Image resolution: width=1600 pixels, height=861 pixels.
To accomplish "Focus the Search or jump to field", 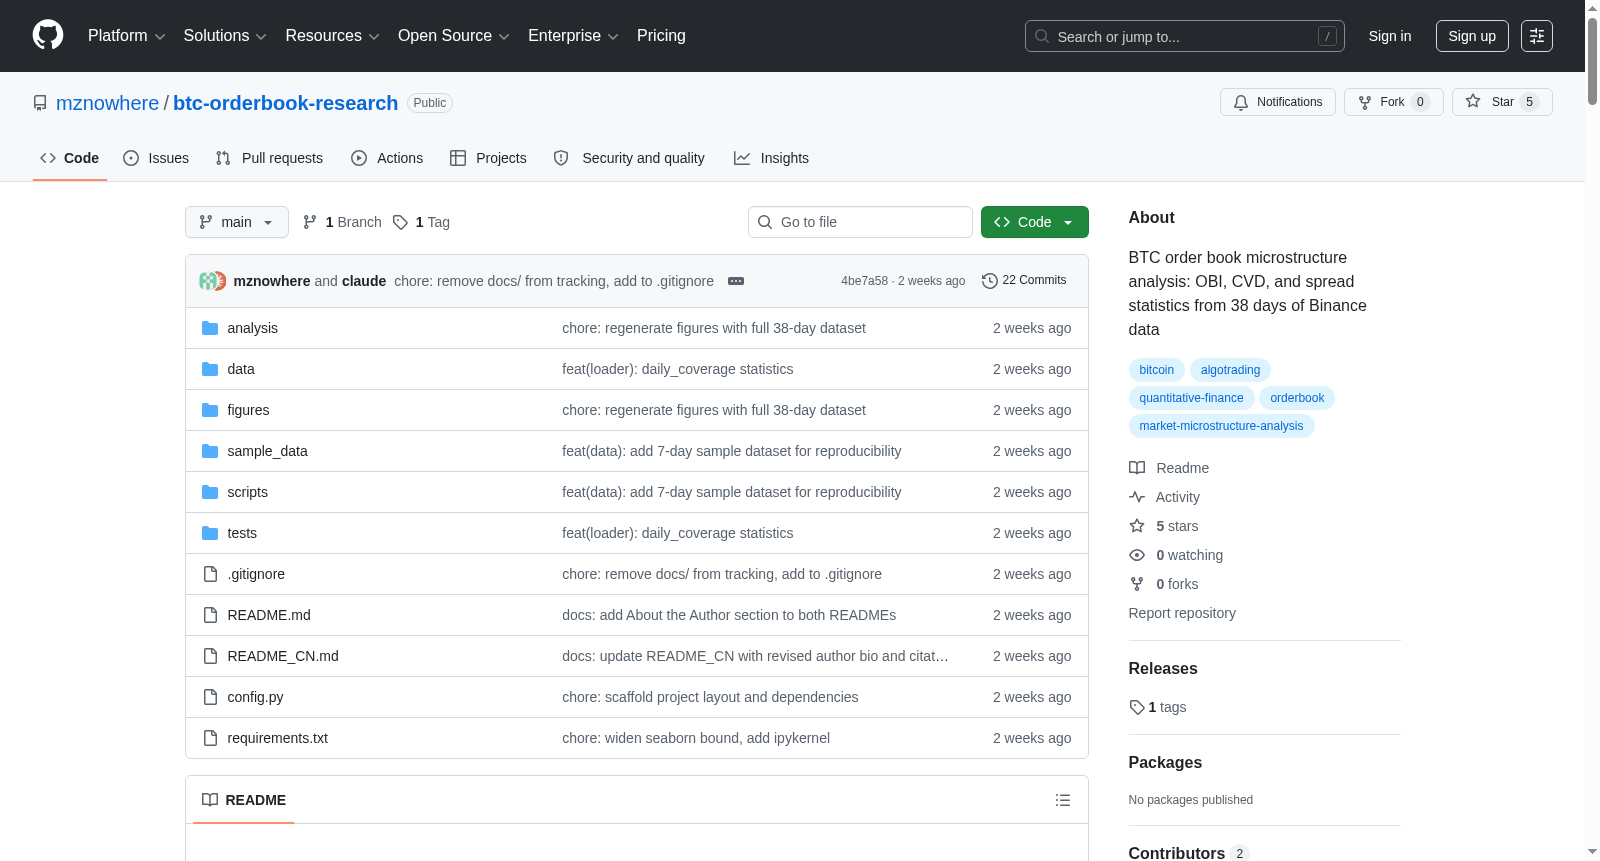I will (x=1185, y=36).
